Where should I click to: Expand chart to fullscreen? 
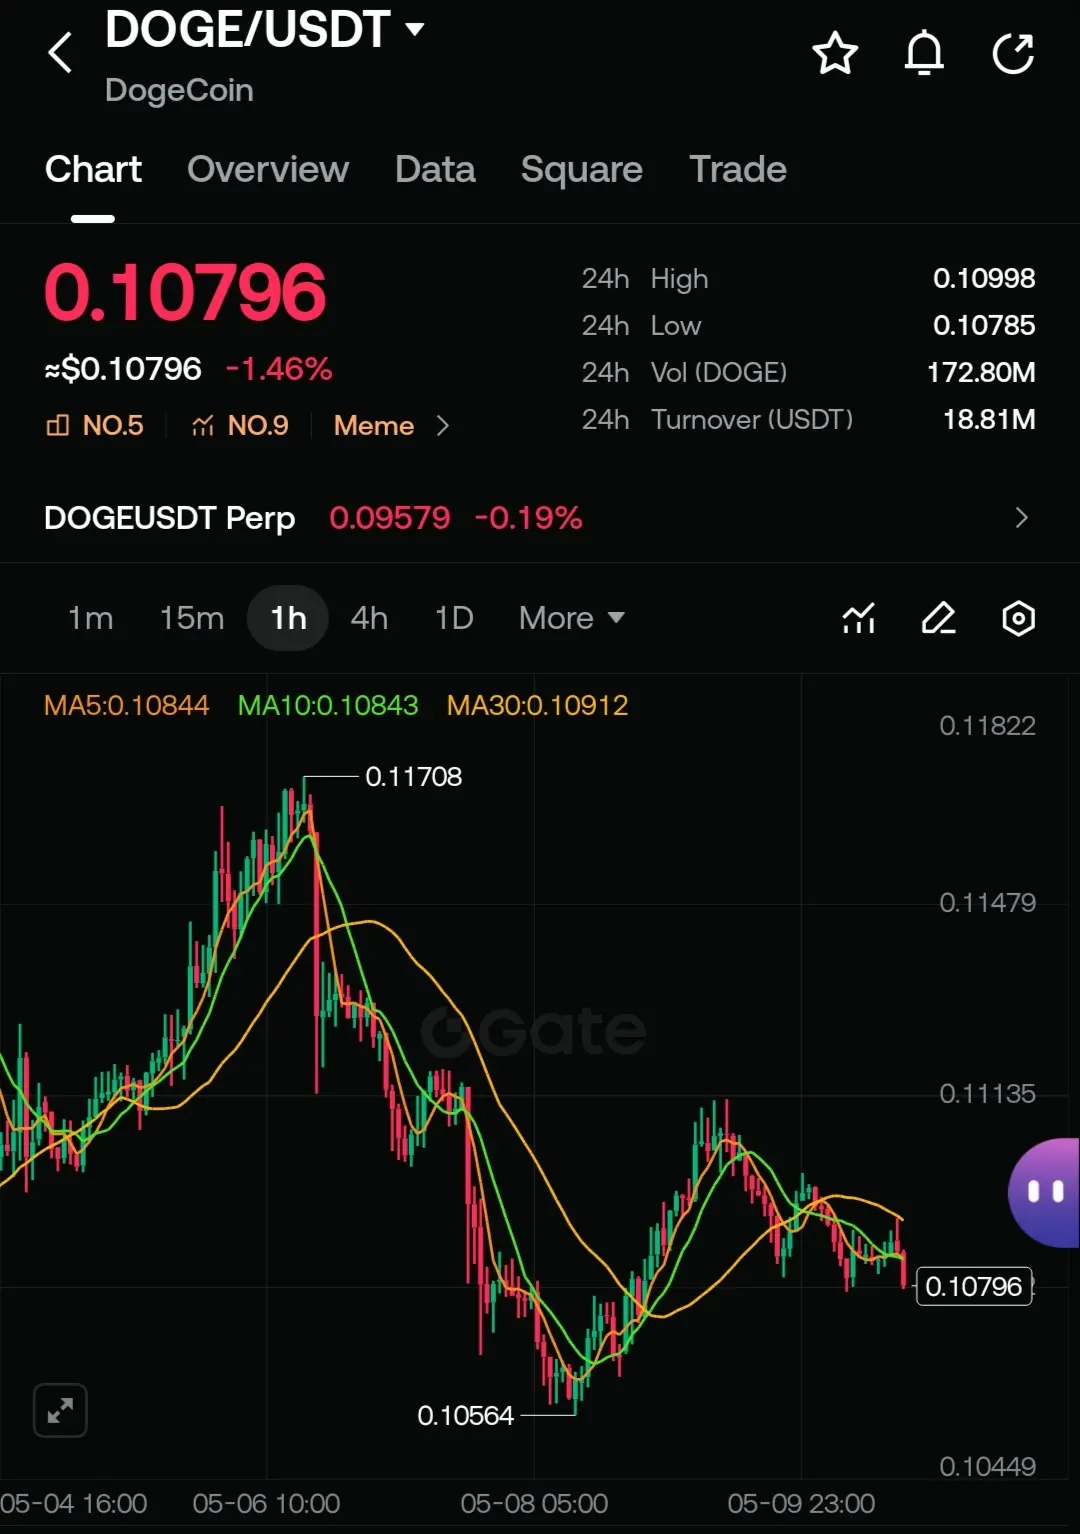pyautogui.click(x=60, y=1410)
